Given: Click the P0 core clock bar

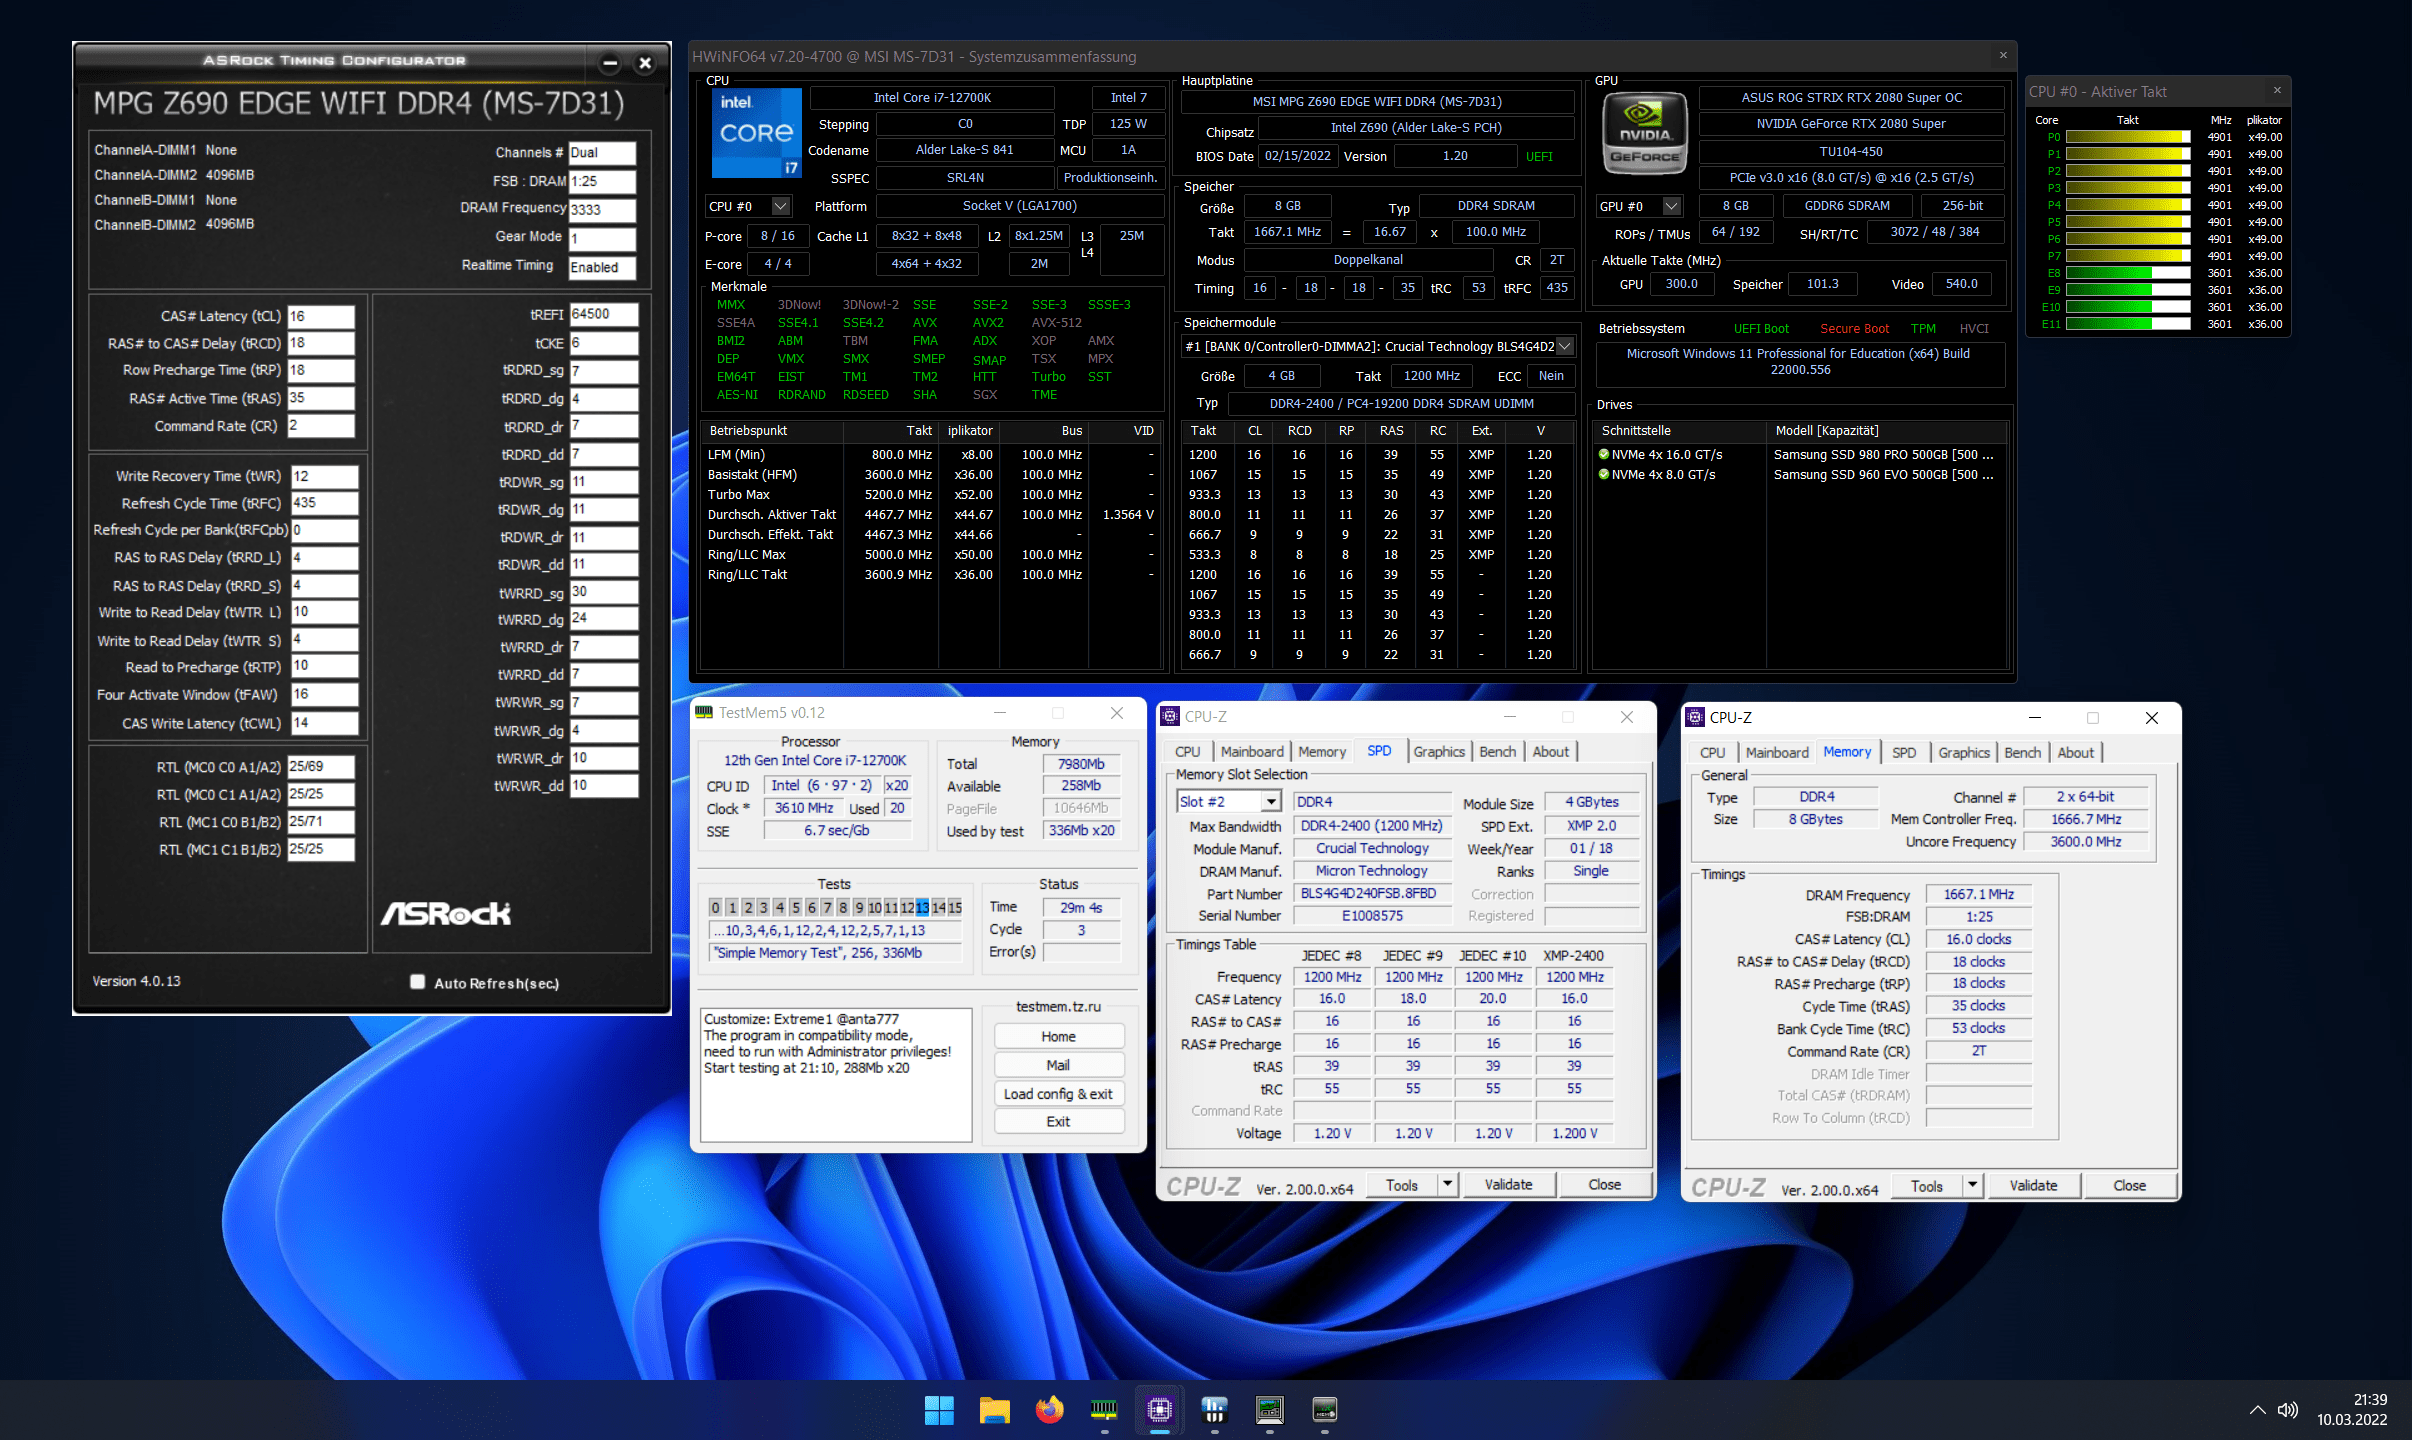Looking at the screenshot, I should pyautogui.click(x=2127, y=137).
